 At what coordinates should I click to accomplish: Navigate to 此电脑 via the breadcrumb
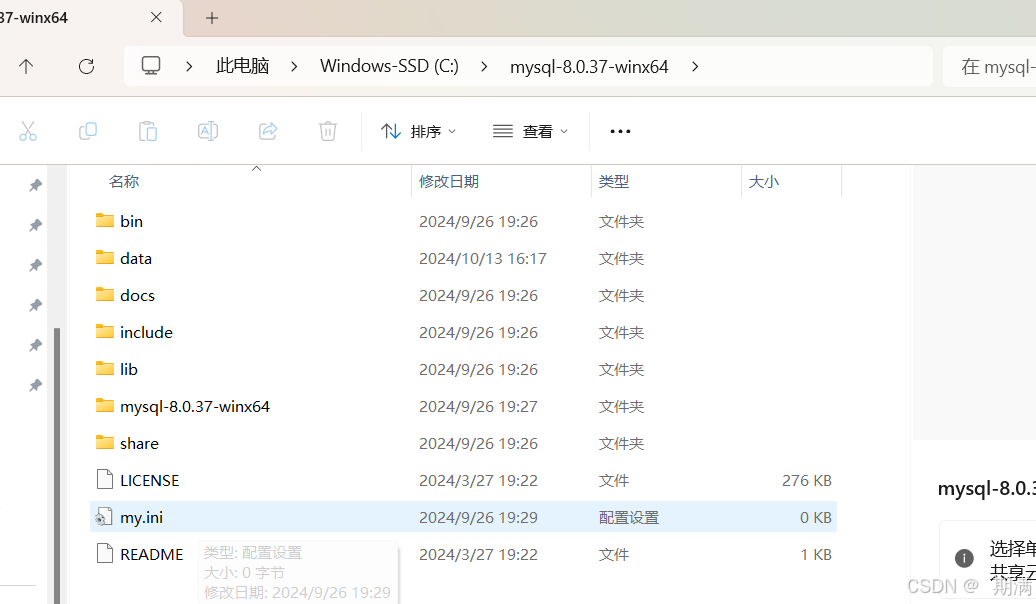(242, 66)
